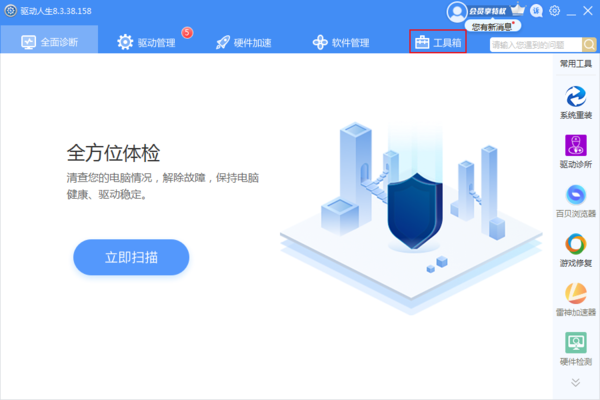Viewport: 600px width, 400px height.
Task: Open the 系统重装 system reinstall tool
Action: tap(575, 101)
